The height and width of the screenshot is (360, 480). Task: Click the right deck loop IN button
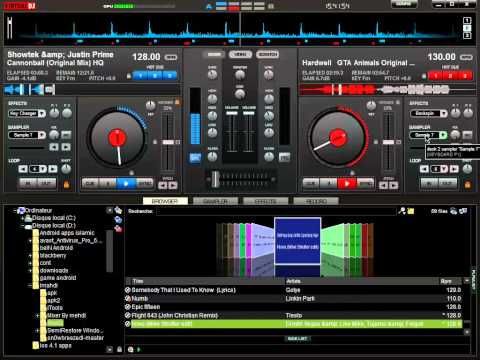pyautogui.click(x=430, y=184)
